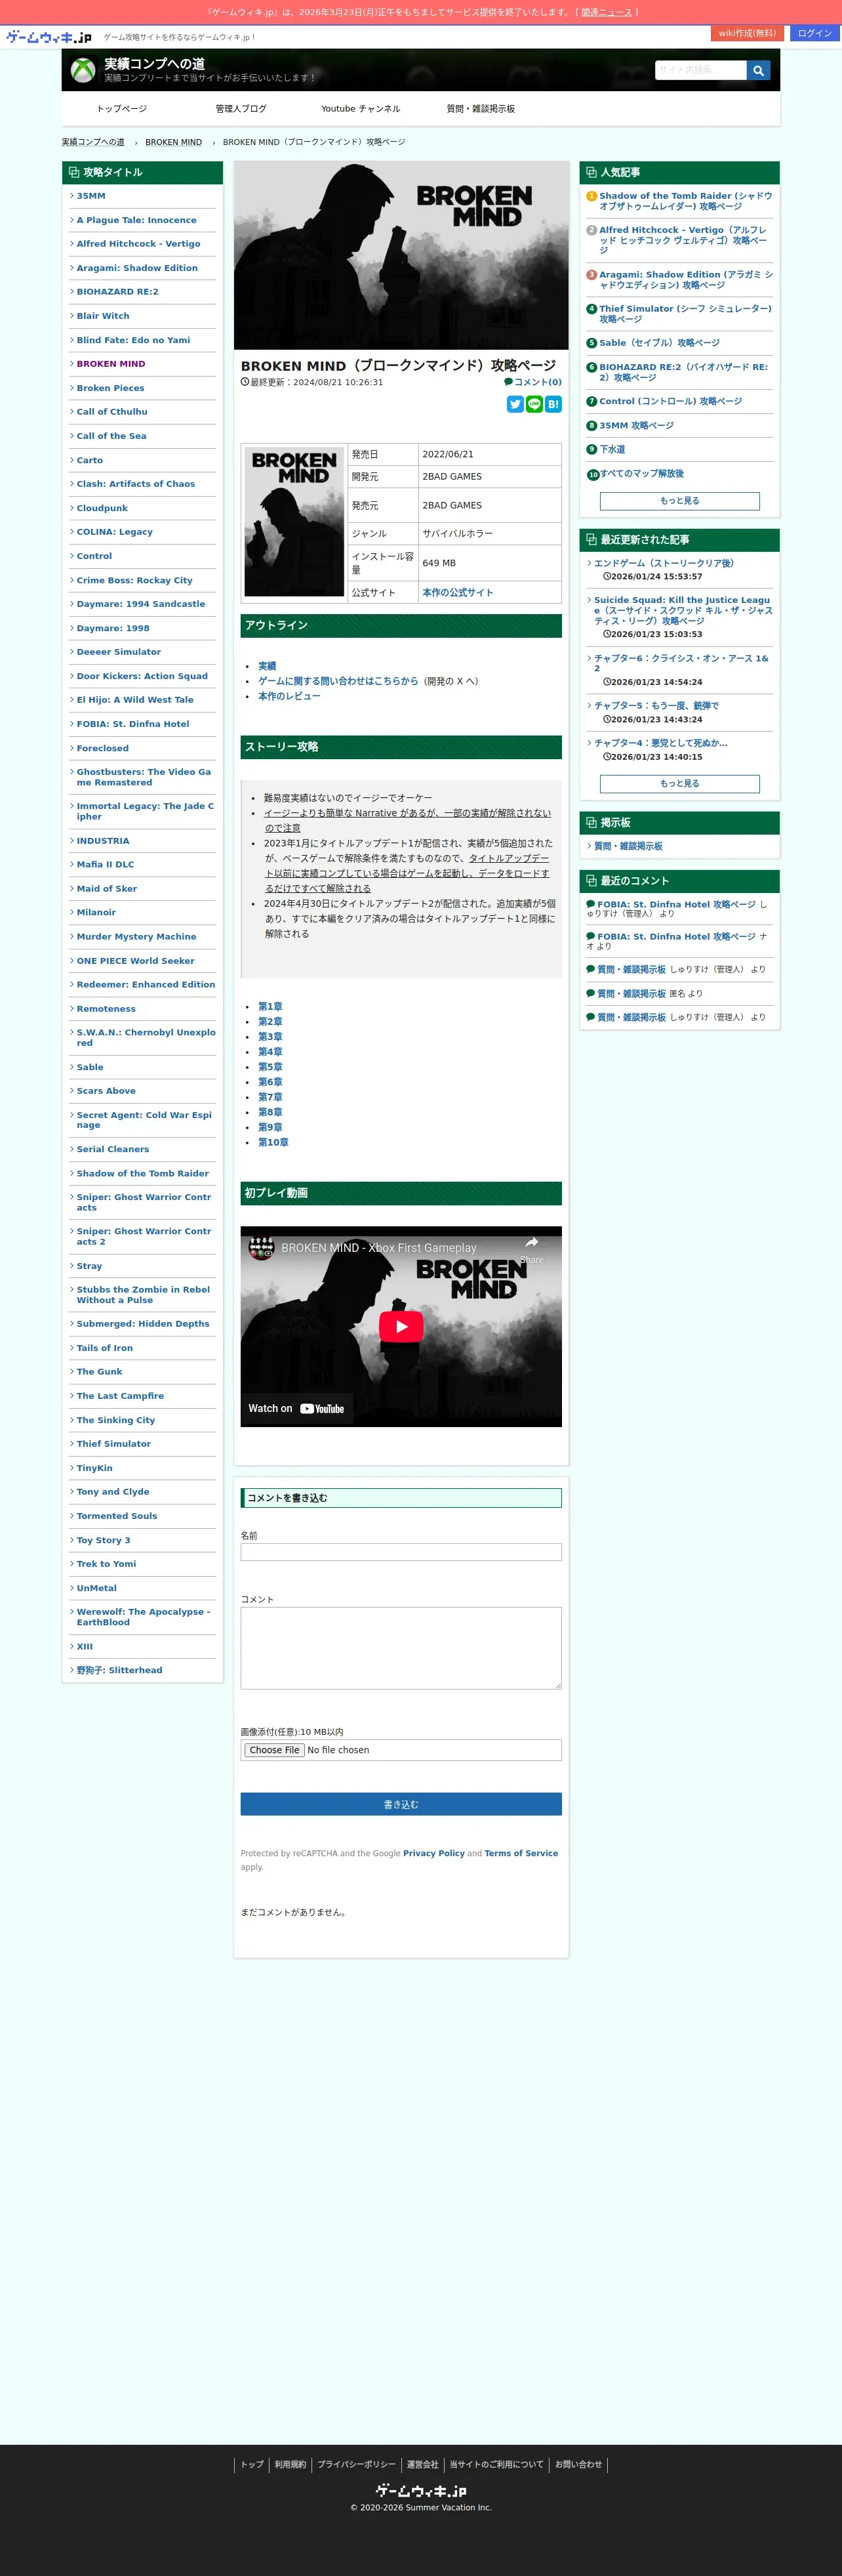
Task: Click the YouTube video Share arrow
Action: coord(532,1248)
